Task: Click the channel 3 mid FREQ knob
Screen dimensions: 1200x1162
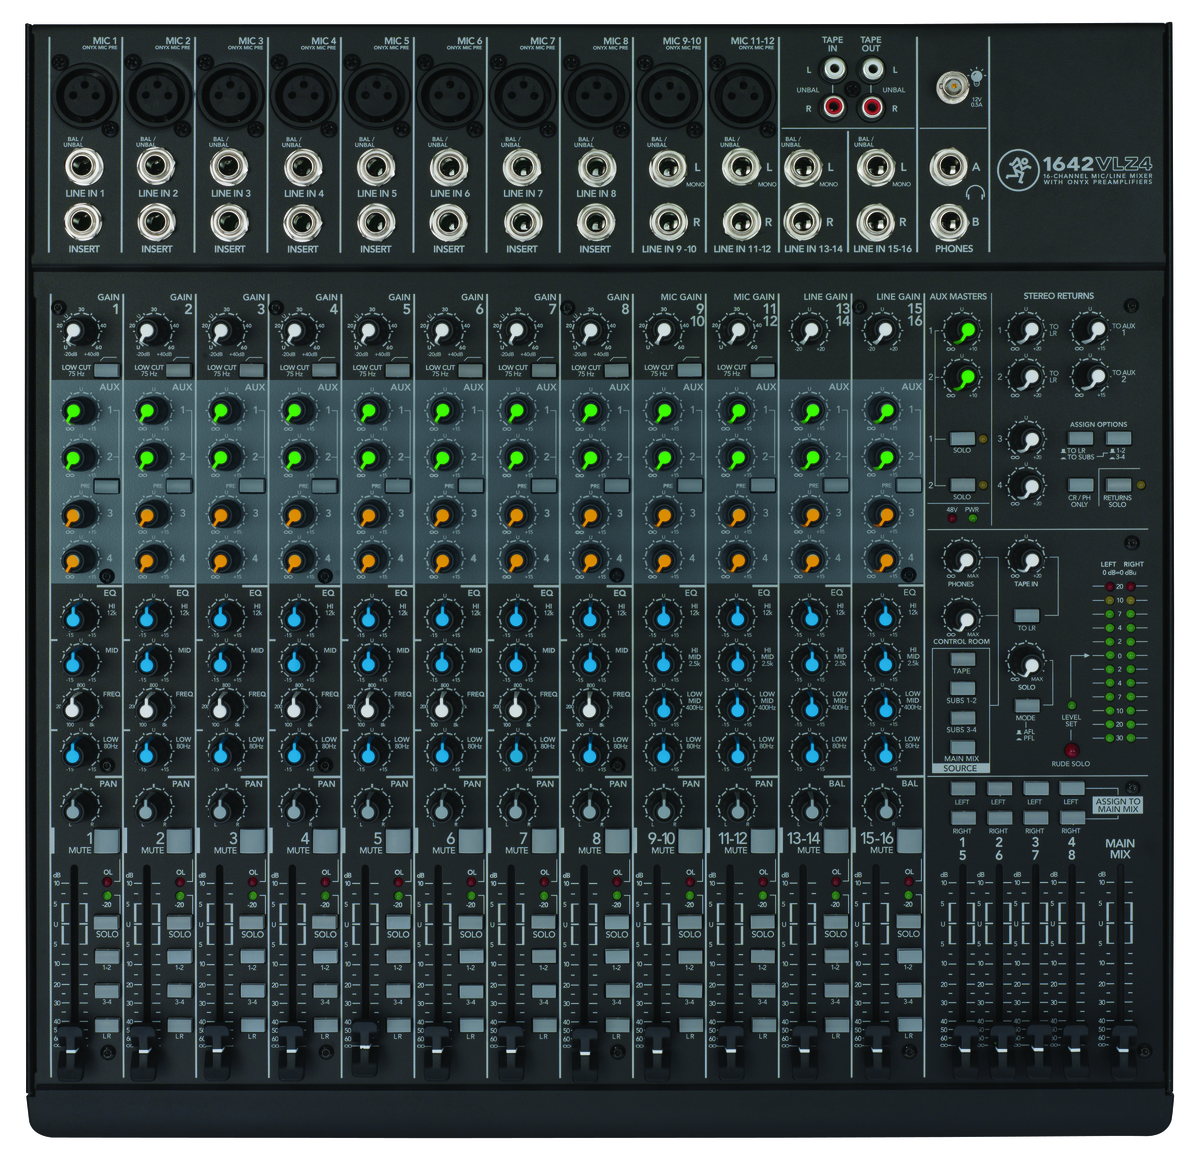Action: 223,708
